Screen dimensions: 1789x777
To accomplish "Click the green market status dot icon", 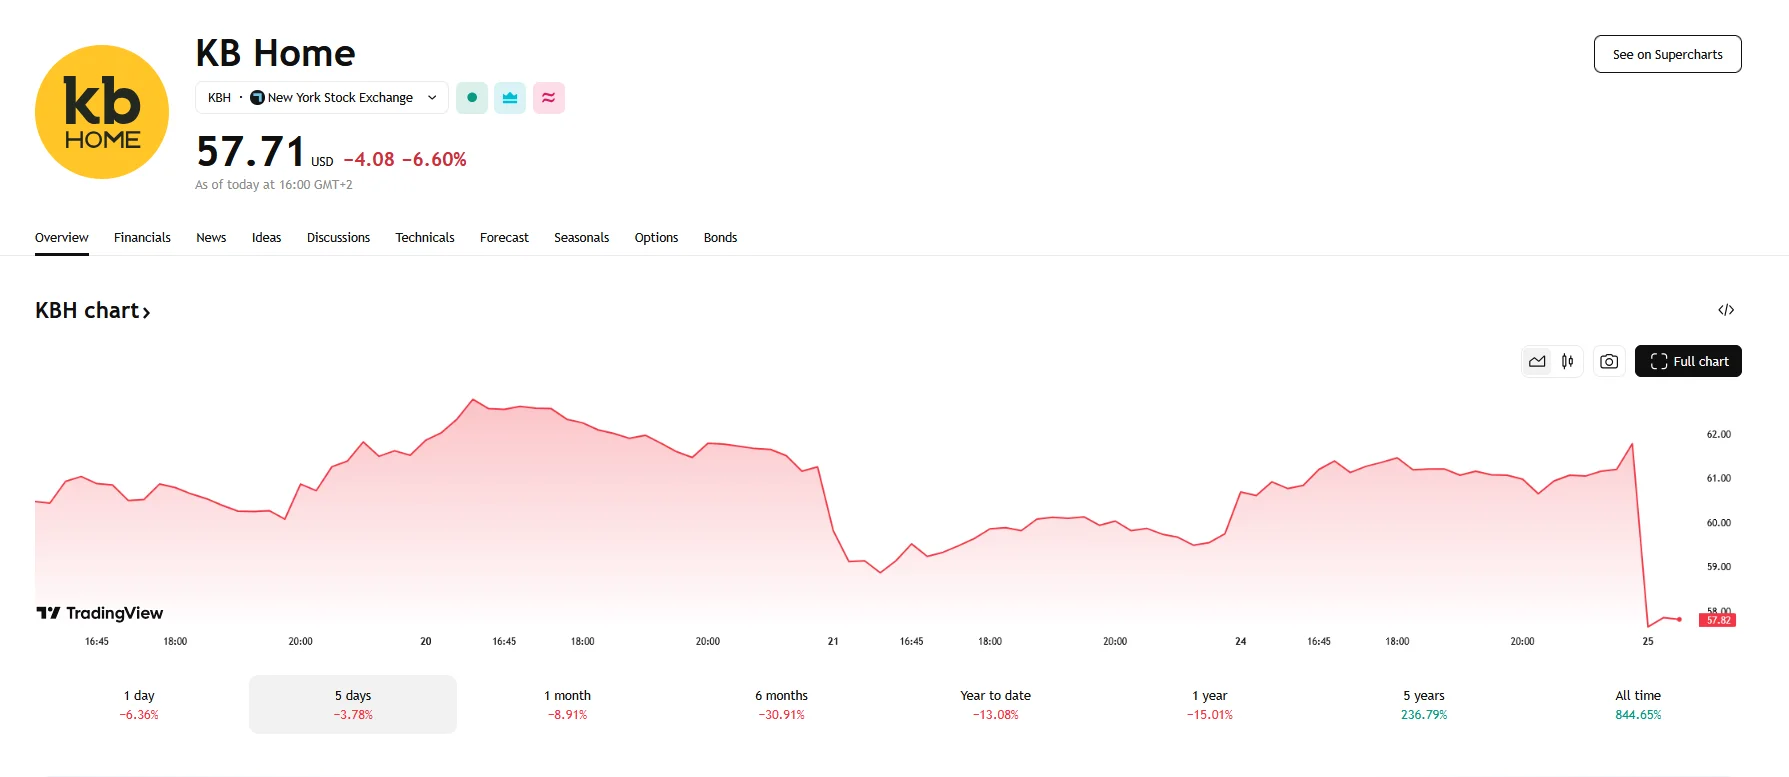I will point(472,98).
